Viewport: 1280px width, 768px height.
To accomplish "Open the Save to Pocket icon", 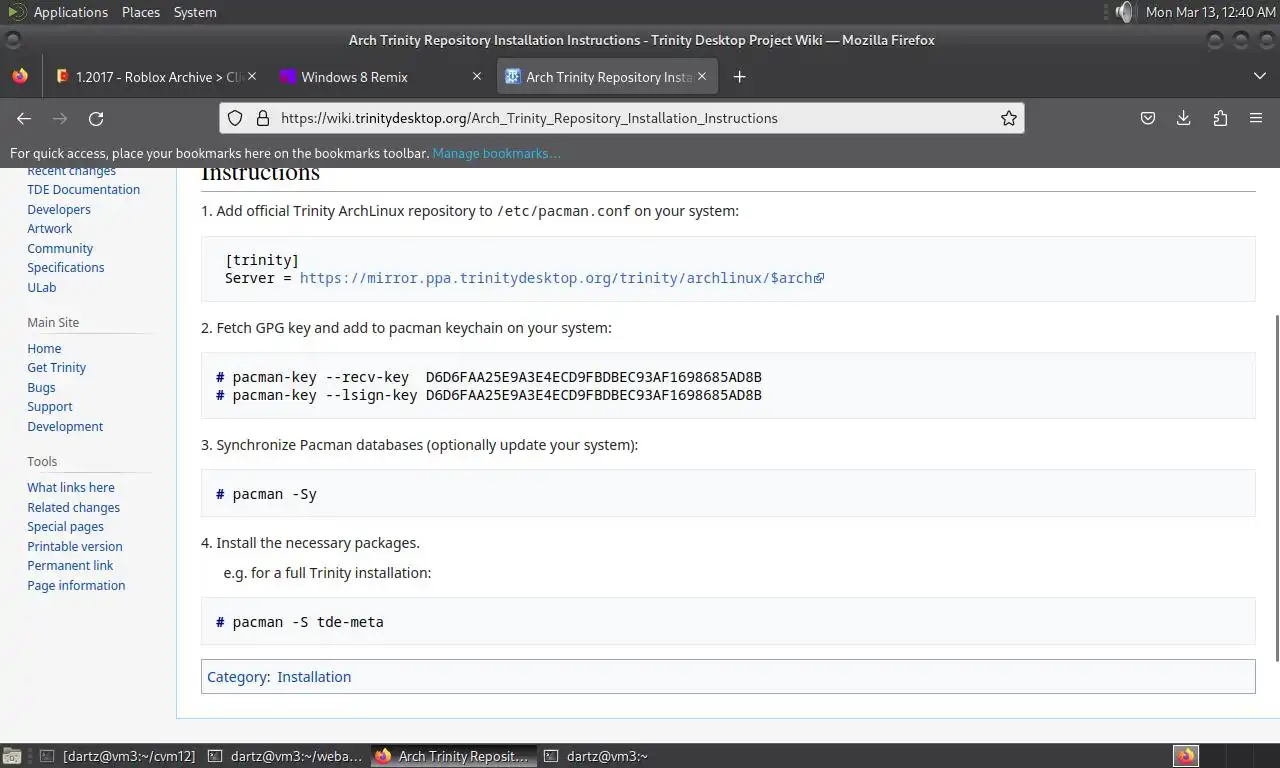I will click(x=1148, y=118).
